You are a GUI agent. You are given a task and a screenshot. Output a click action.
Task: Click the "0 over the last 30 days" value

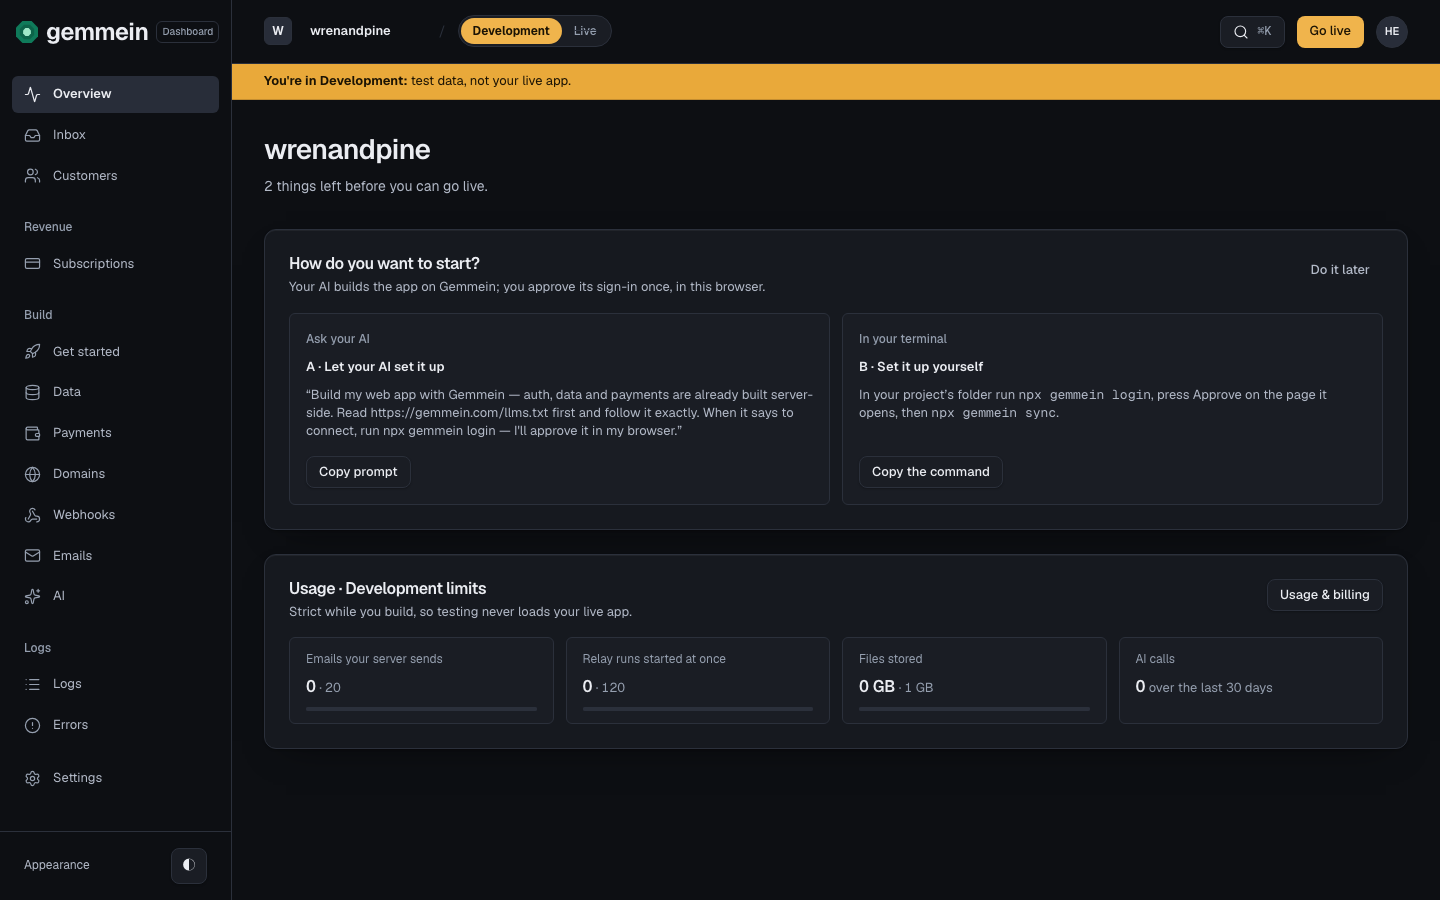[x=1204, y=687]
